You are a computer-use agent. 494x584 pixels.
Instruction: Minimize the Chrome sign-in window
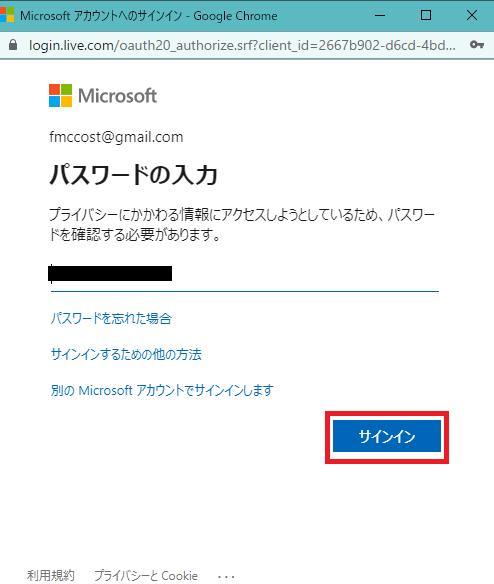click(380, 15)
